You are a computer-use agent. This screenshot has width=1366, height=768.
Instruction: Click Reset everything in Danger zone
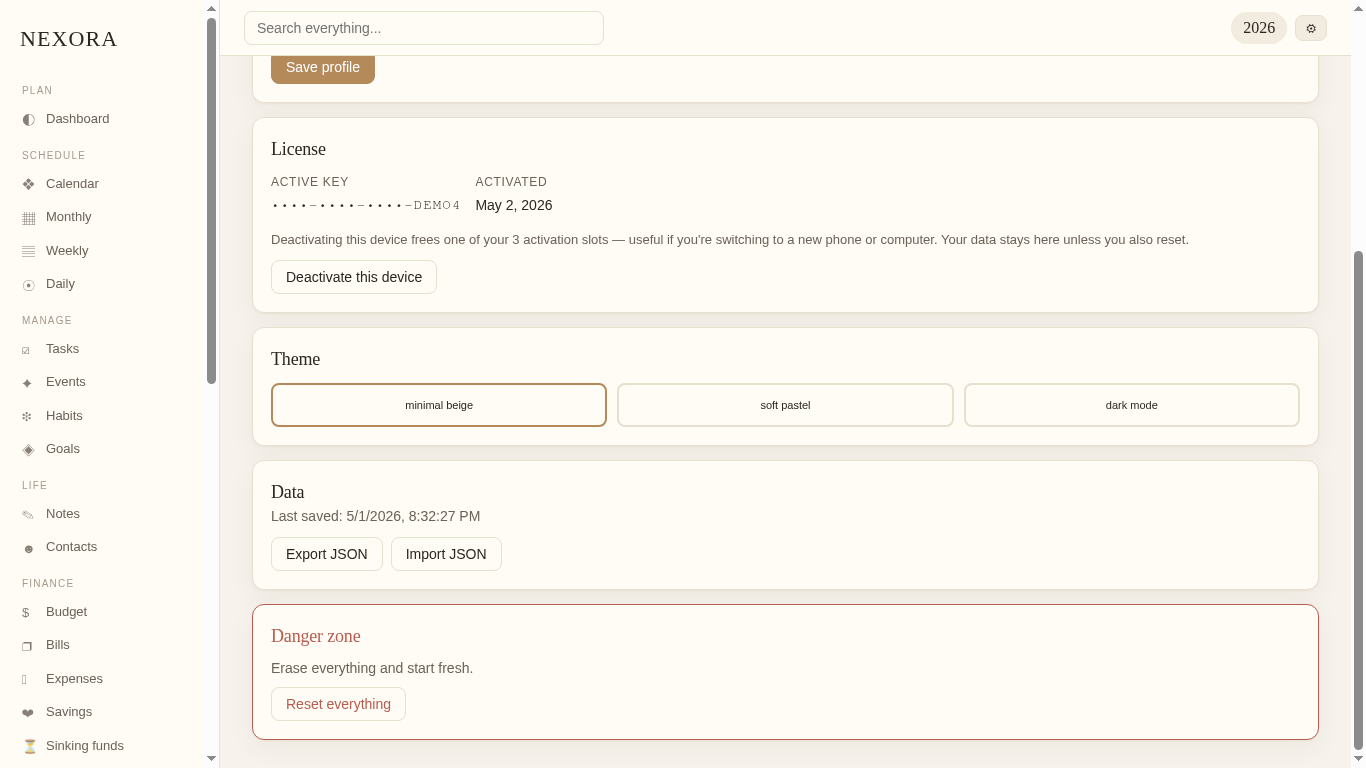tap(338, 704)
